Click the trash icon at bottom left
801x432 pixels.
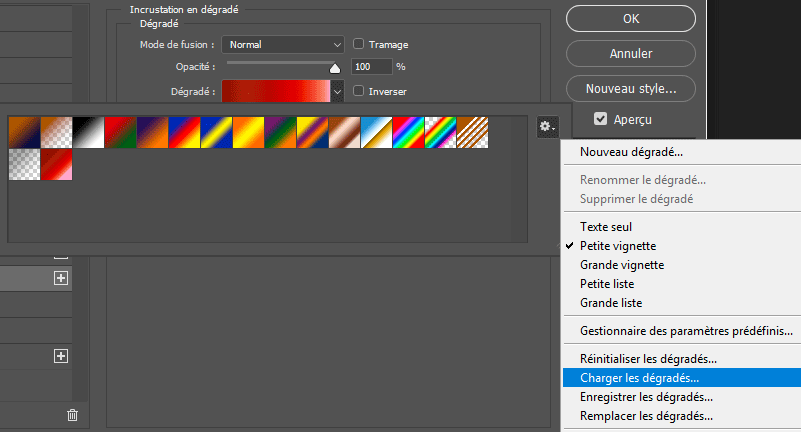72,415
